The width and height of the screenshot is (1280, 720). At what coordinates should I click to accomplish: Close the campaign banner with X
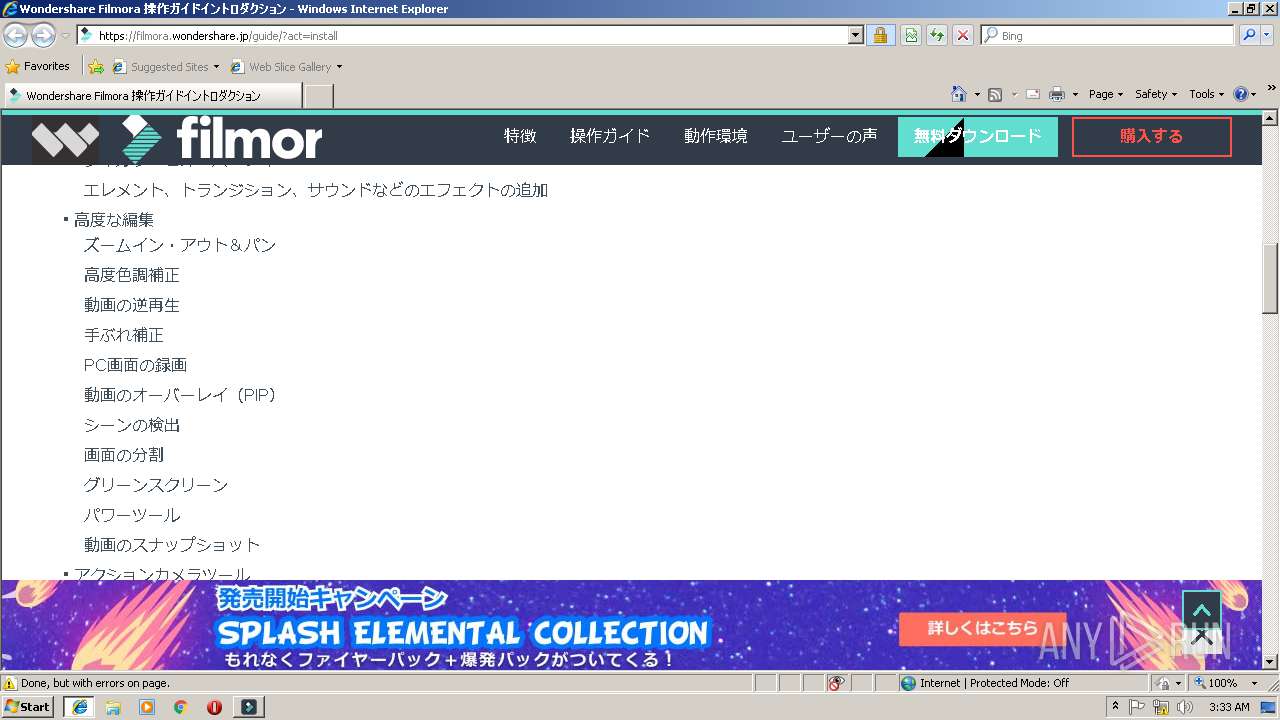[x=1202, y=637]
